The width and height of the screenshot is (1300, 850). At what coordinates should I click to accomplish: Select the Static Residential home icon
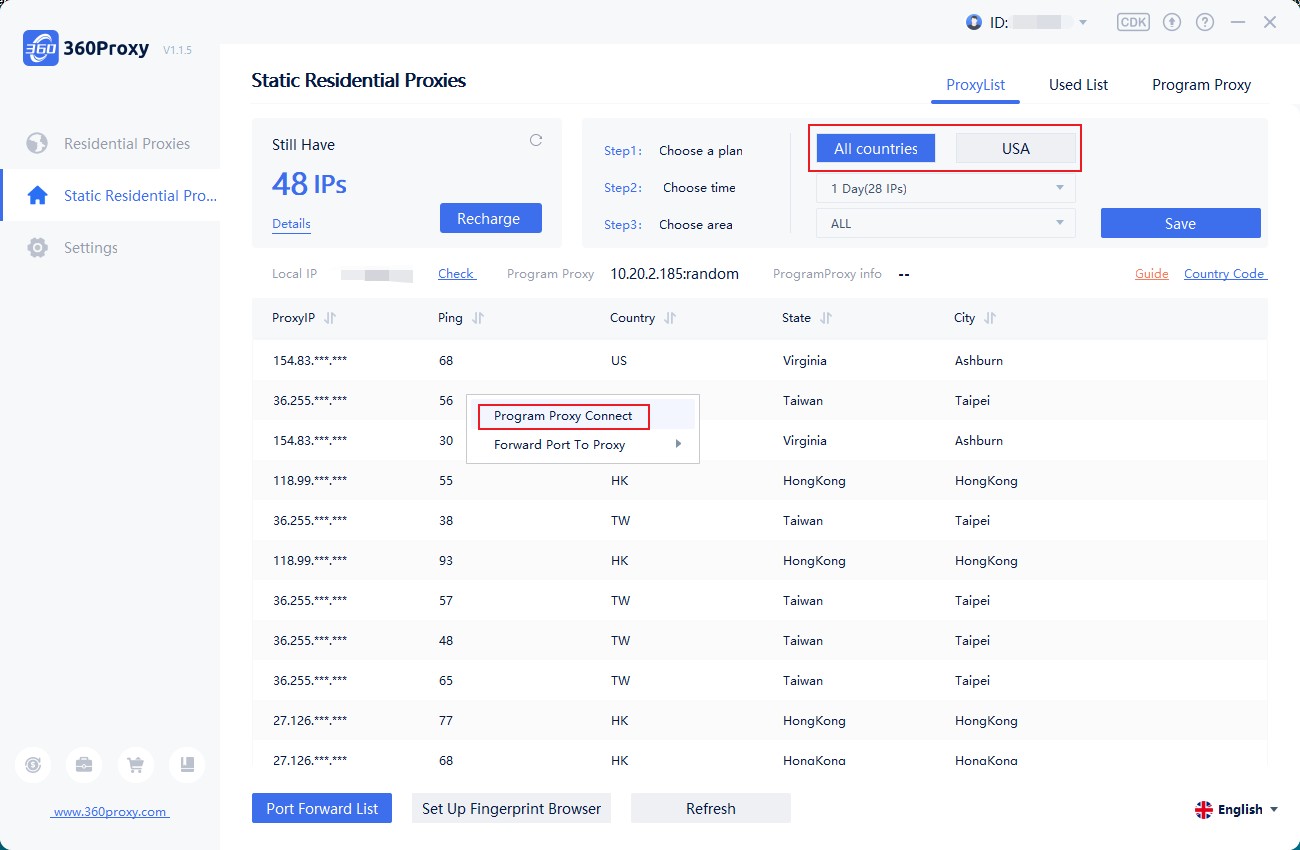tap(37, 196)
